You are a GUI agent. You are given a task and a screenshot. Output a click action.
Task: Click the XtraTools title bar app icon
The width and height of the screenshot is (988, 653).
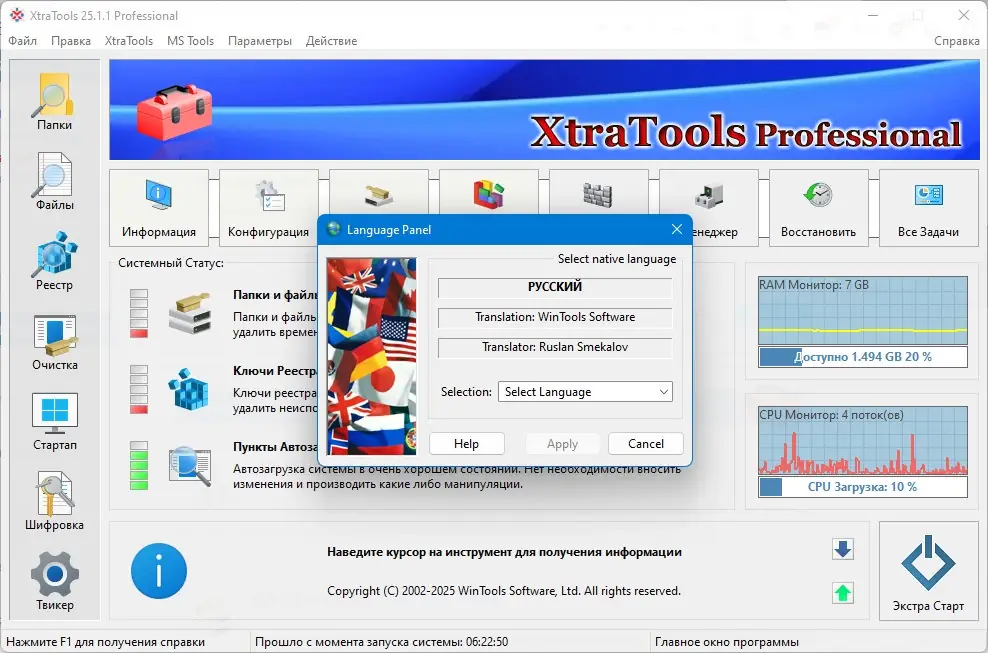pyautogui.click(x=17, y=15)
